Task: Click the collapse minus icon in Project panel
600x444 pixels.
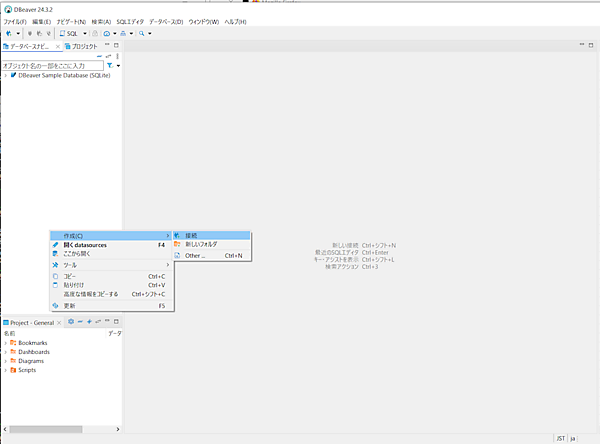Action: [80, 321]
